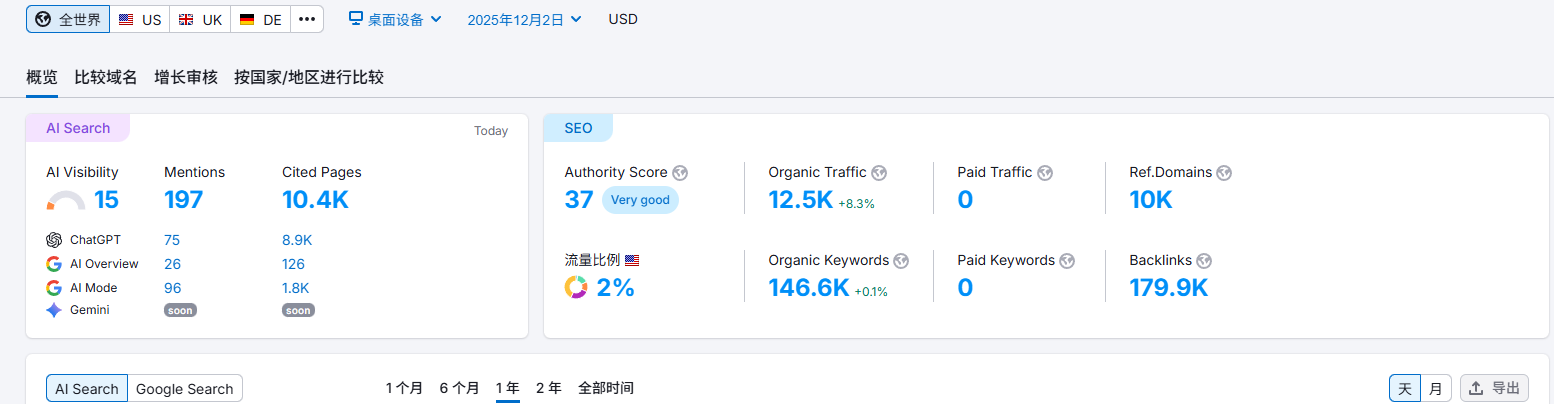
Task: Open AI Overview cited pages 126
Action: click(293, 264)
